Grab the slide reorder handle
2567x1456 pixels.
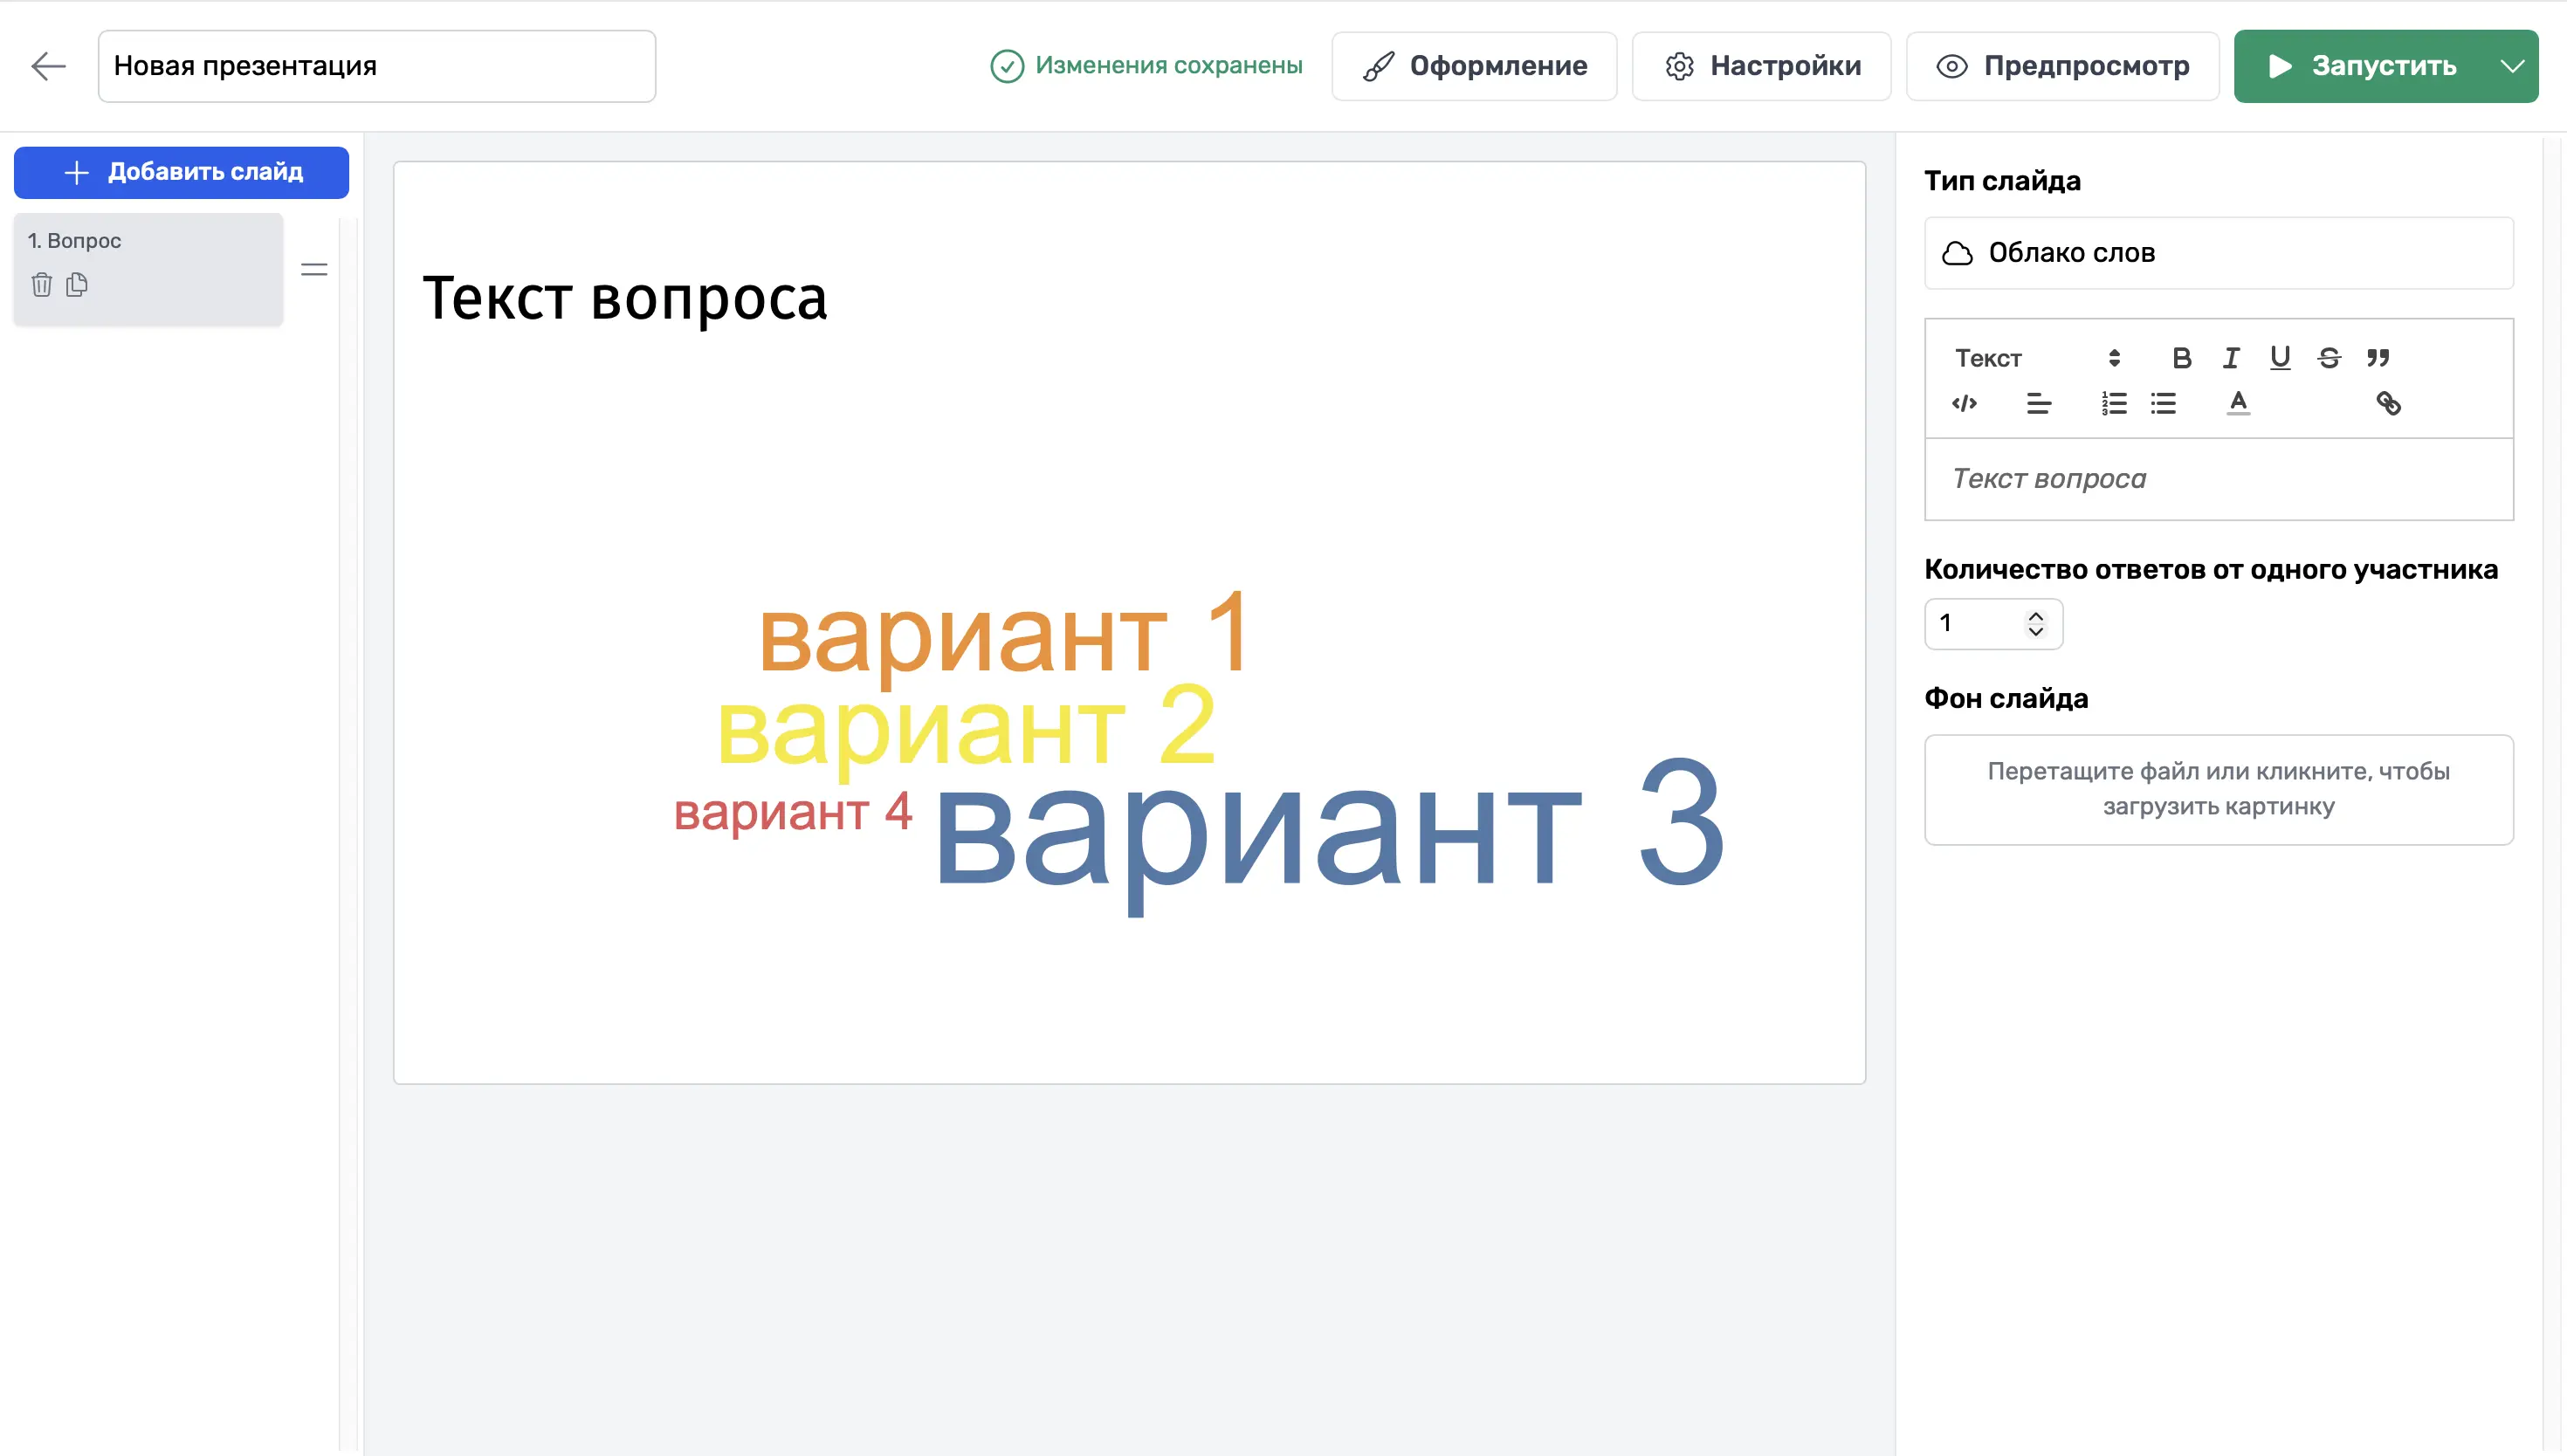pyautogui.click(x=314, y=269)
